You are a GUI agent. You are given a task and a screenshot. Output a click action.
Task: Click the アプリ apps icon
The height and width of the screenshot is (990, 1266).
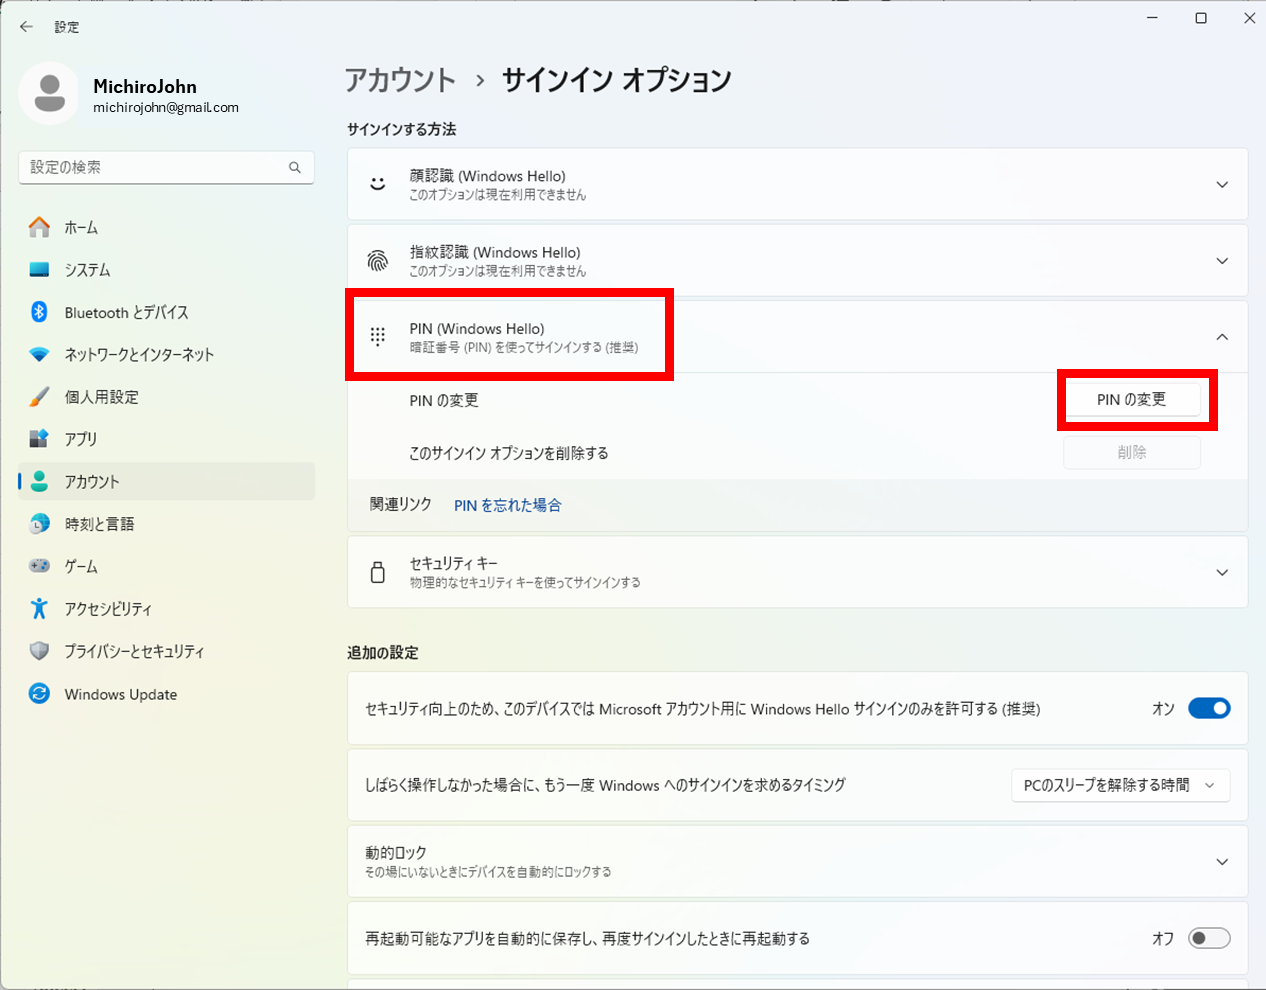(39, 439)
